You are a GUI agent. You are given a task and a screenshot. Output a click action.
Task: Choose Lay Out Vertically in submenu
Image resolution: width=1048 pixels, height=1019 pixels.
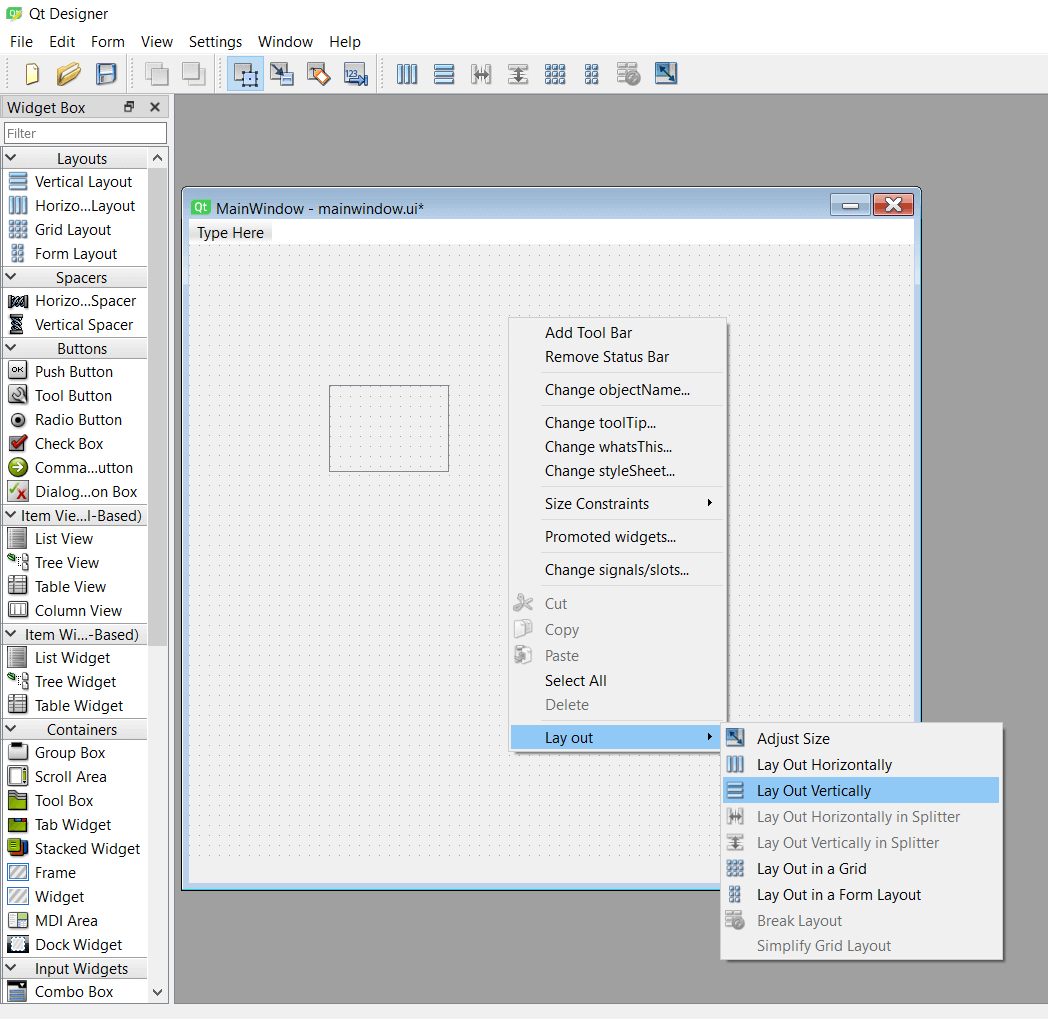point(861,790)
